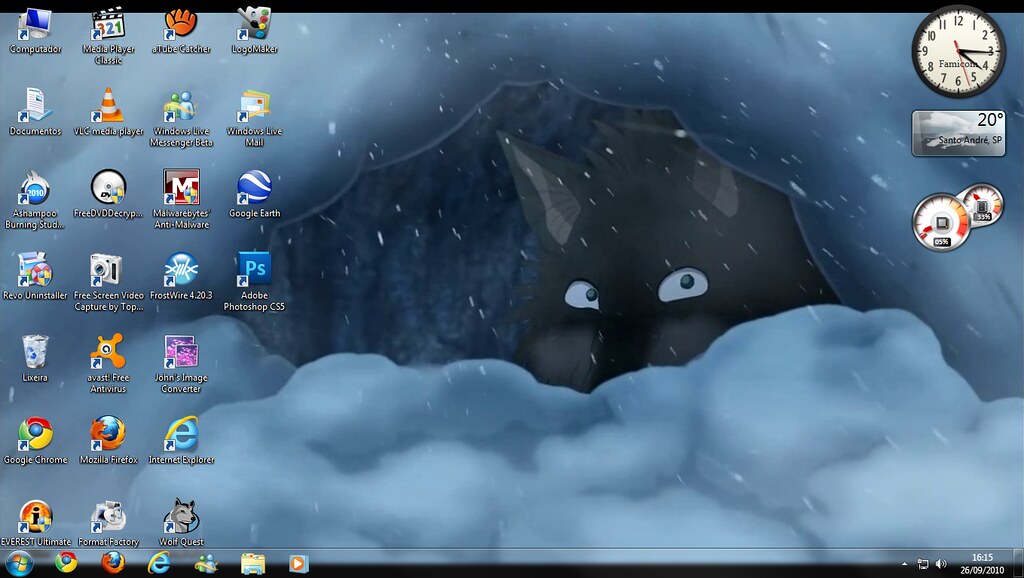The image size is (1024, 578).
Task: Open Windows Explorer folder in taskbar
Action: 253,563
